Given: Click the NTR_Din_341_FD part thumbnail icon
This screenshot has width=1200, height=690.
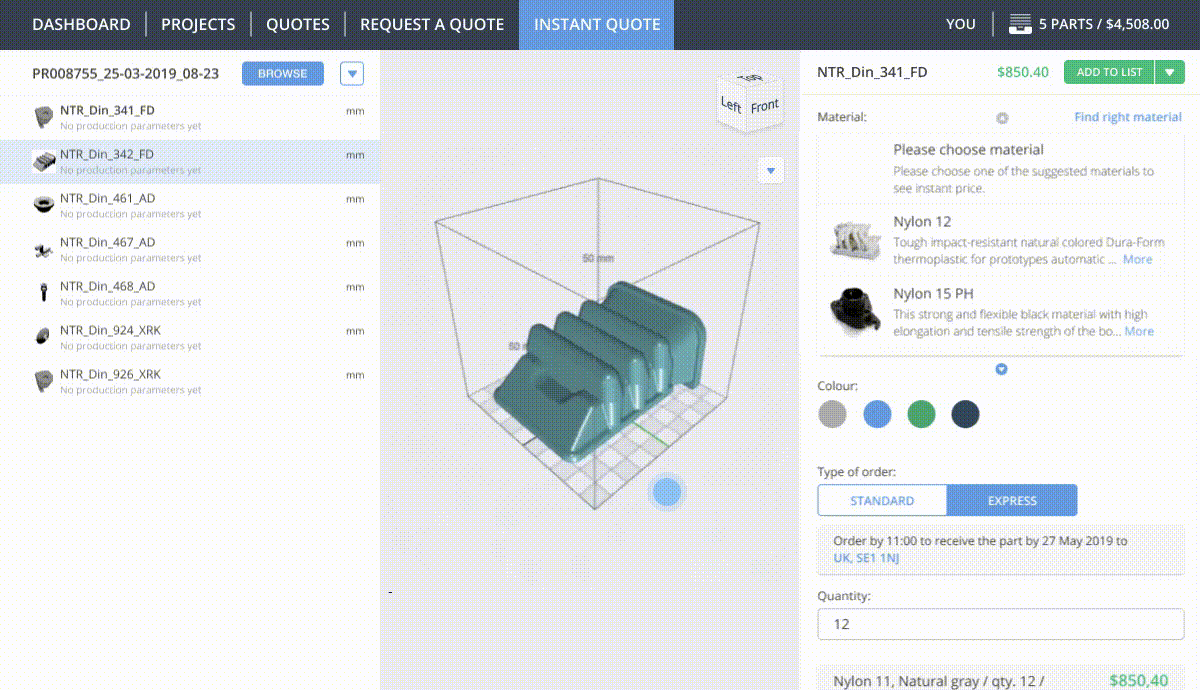Looking at the screenshot, I should pos(44,117).
